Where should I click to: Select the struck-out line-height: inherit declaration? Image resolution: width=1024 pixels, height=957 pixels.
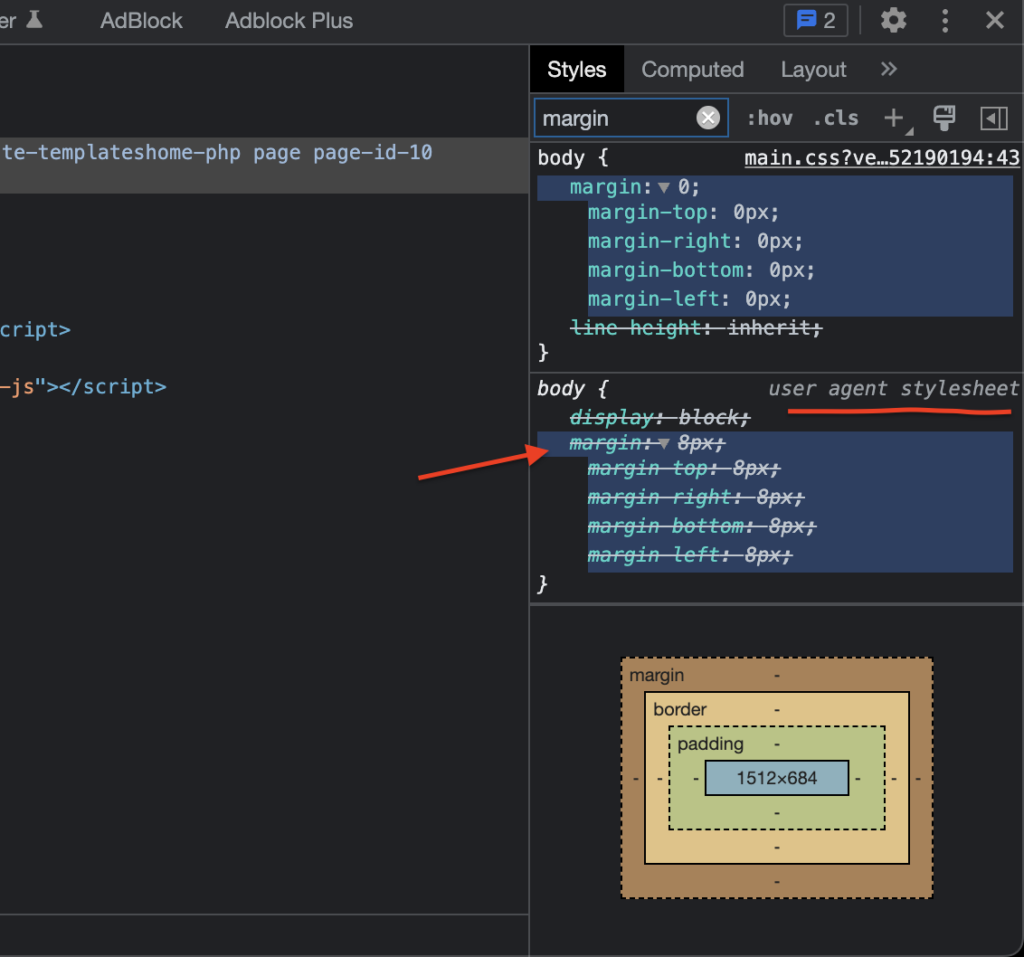coord(696,327)
